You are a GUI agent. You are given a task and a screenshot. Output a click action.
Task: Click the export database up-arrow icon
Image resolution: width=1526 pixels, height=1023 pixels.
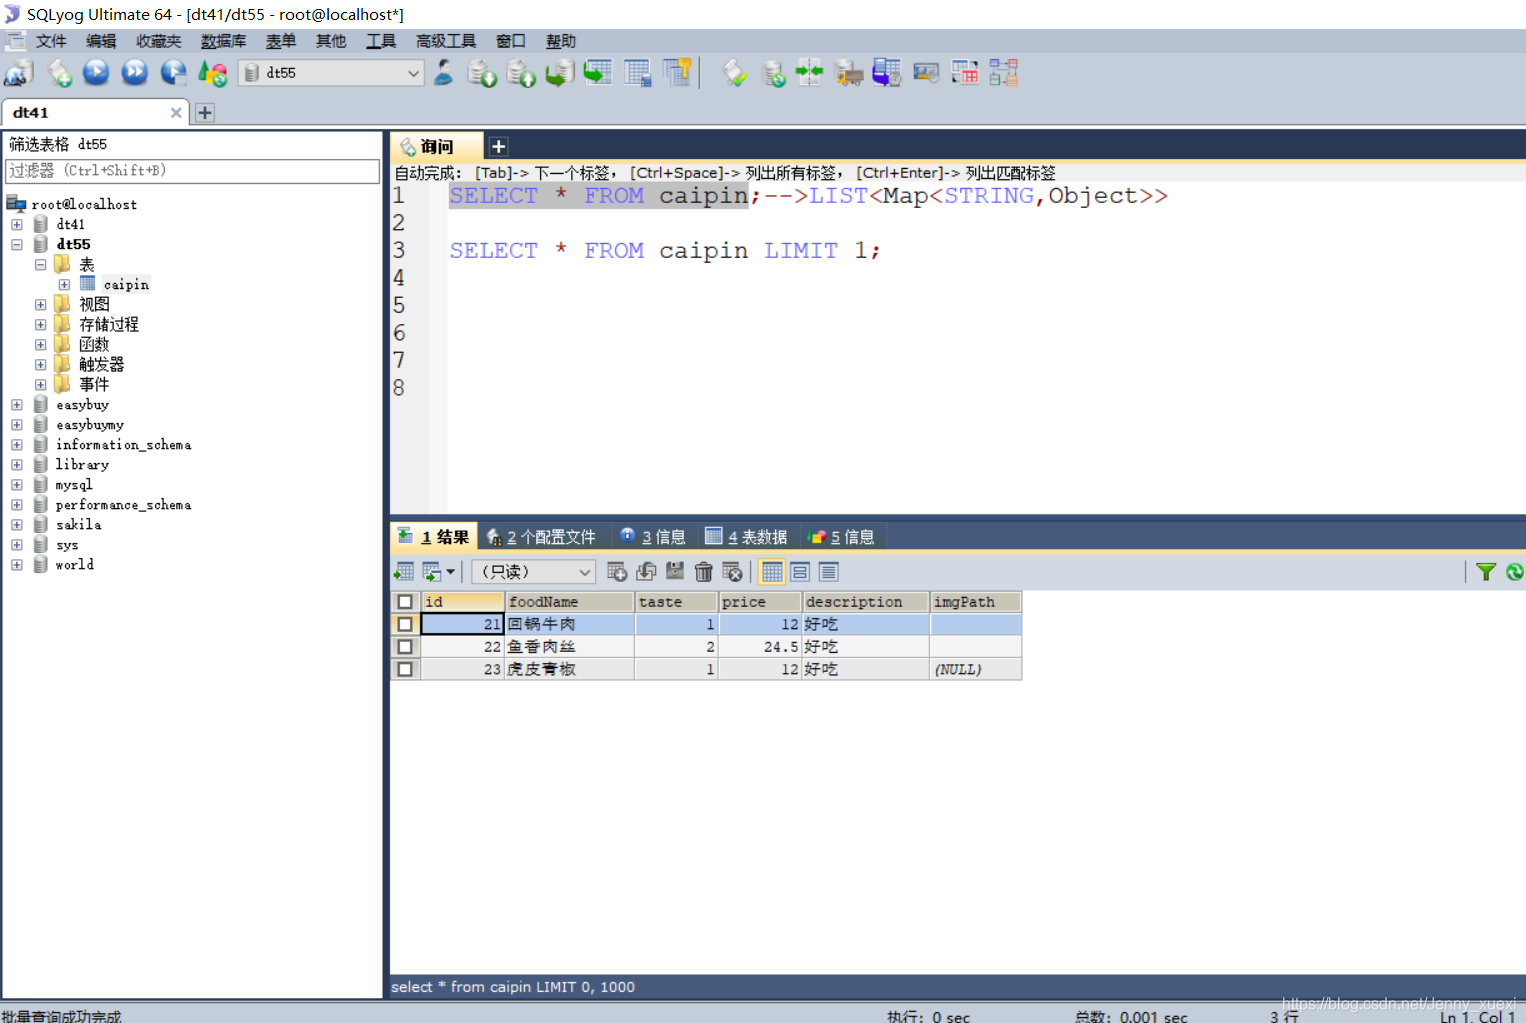pos(521,73)
